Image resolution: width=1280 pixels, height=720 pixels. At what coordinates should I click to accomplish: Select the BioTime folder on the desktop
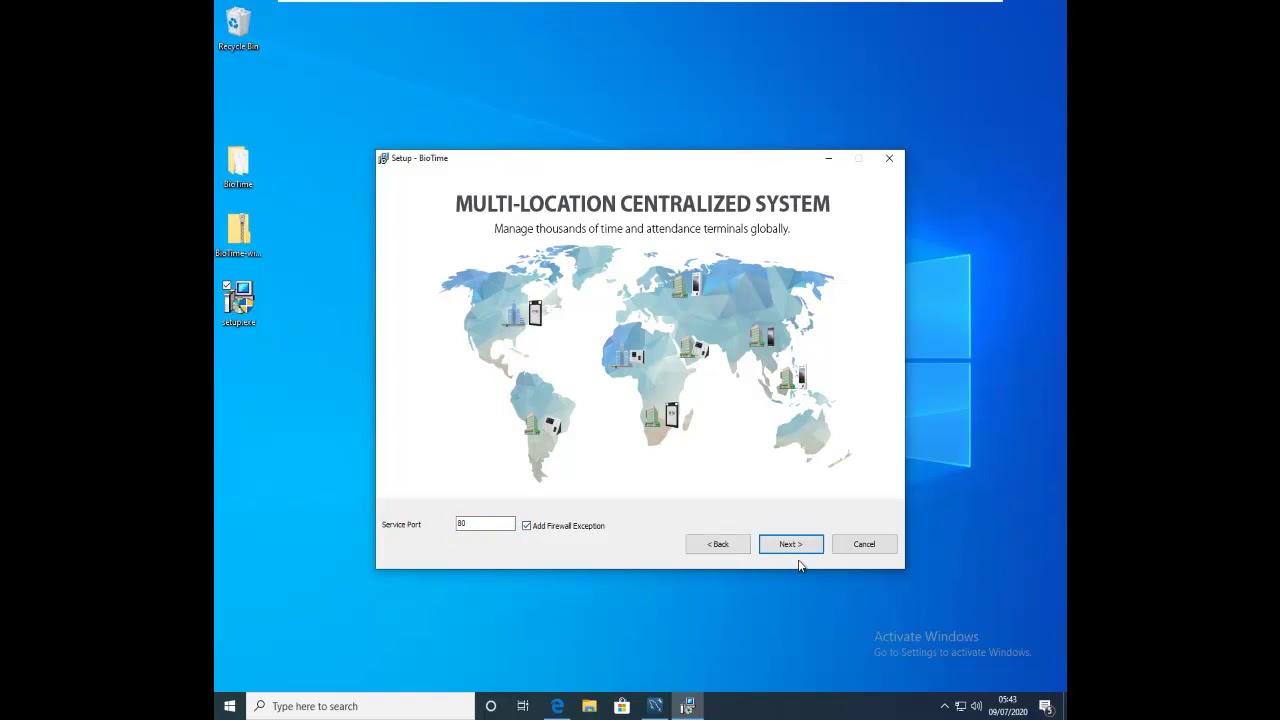(238, 167)
